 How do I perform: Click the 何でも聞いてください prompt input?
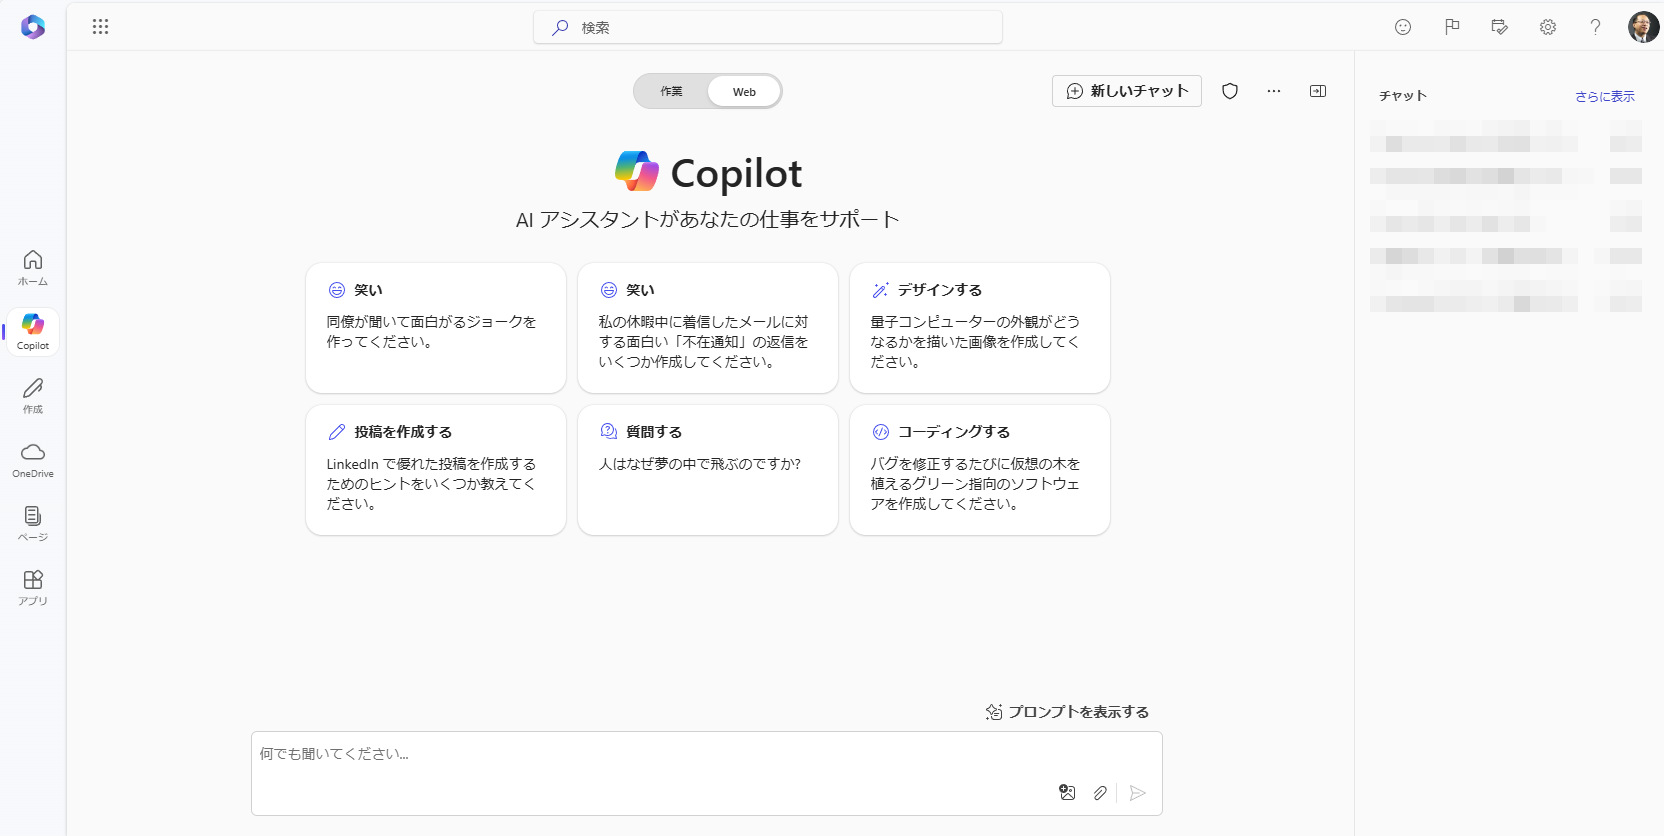pyautogui.click(x=707, y=773)
